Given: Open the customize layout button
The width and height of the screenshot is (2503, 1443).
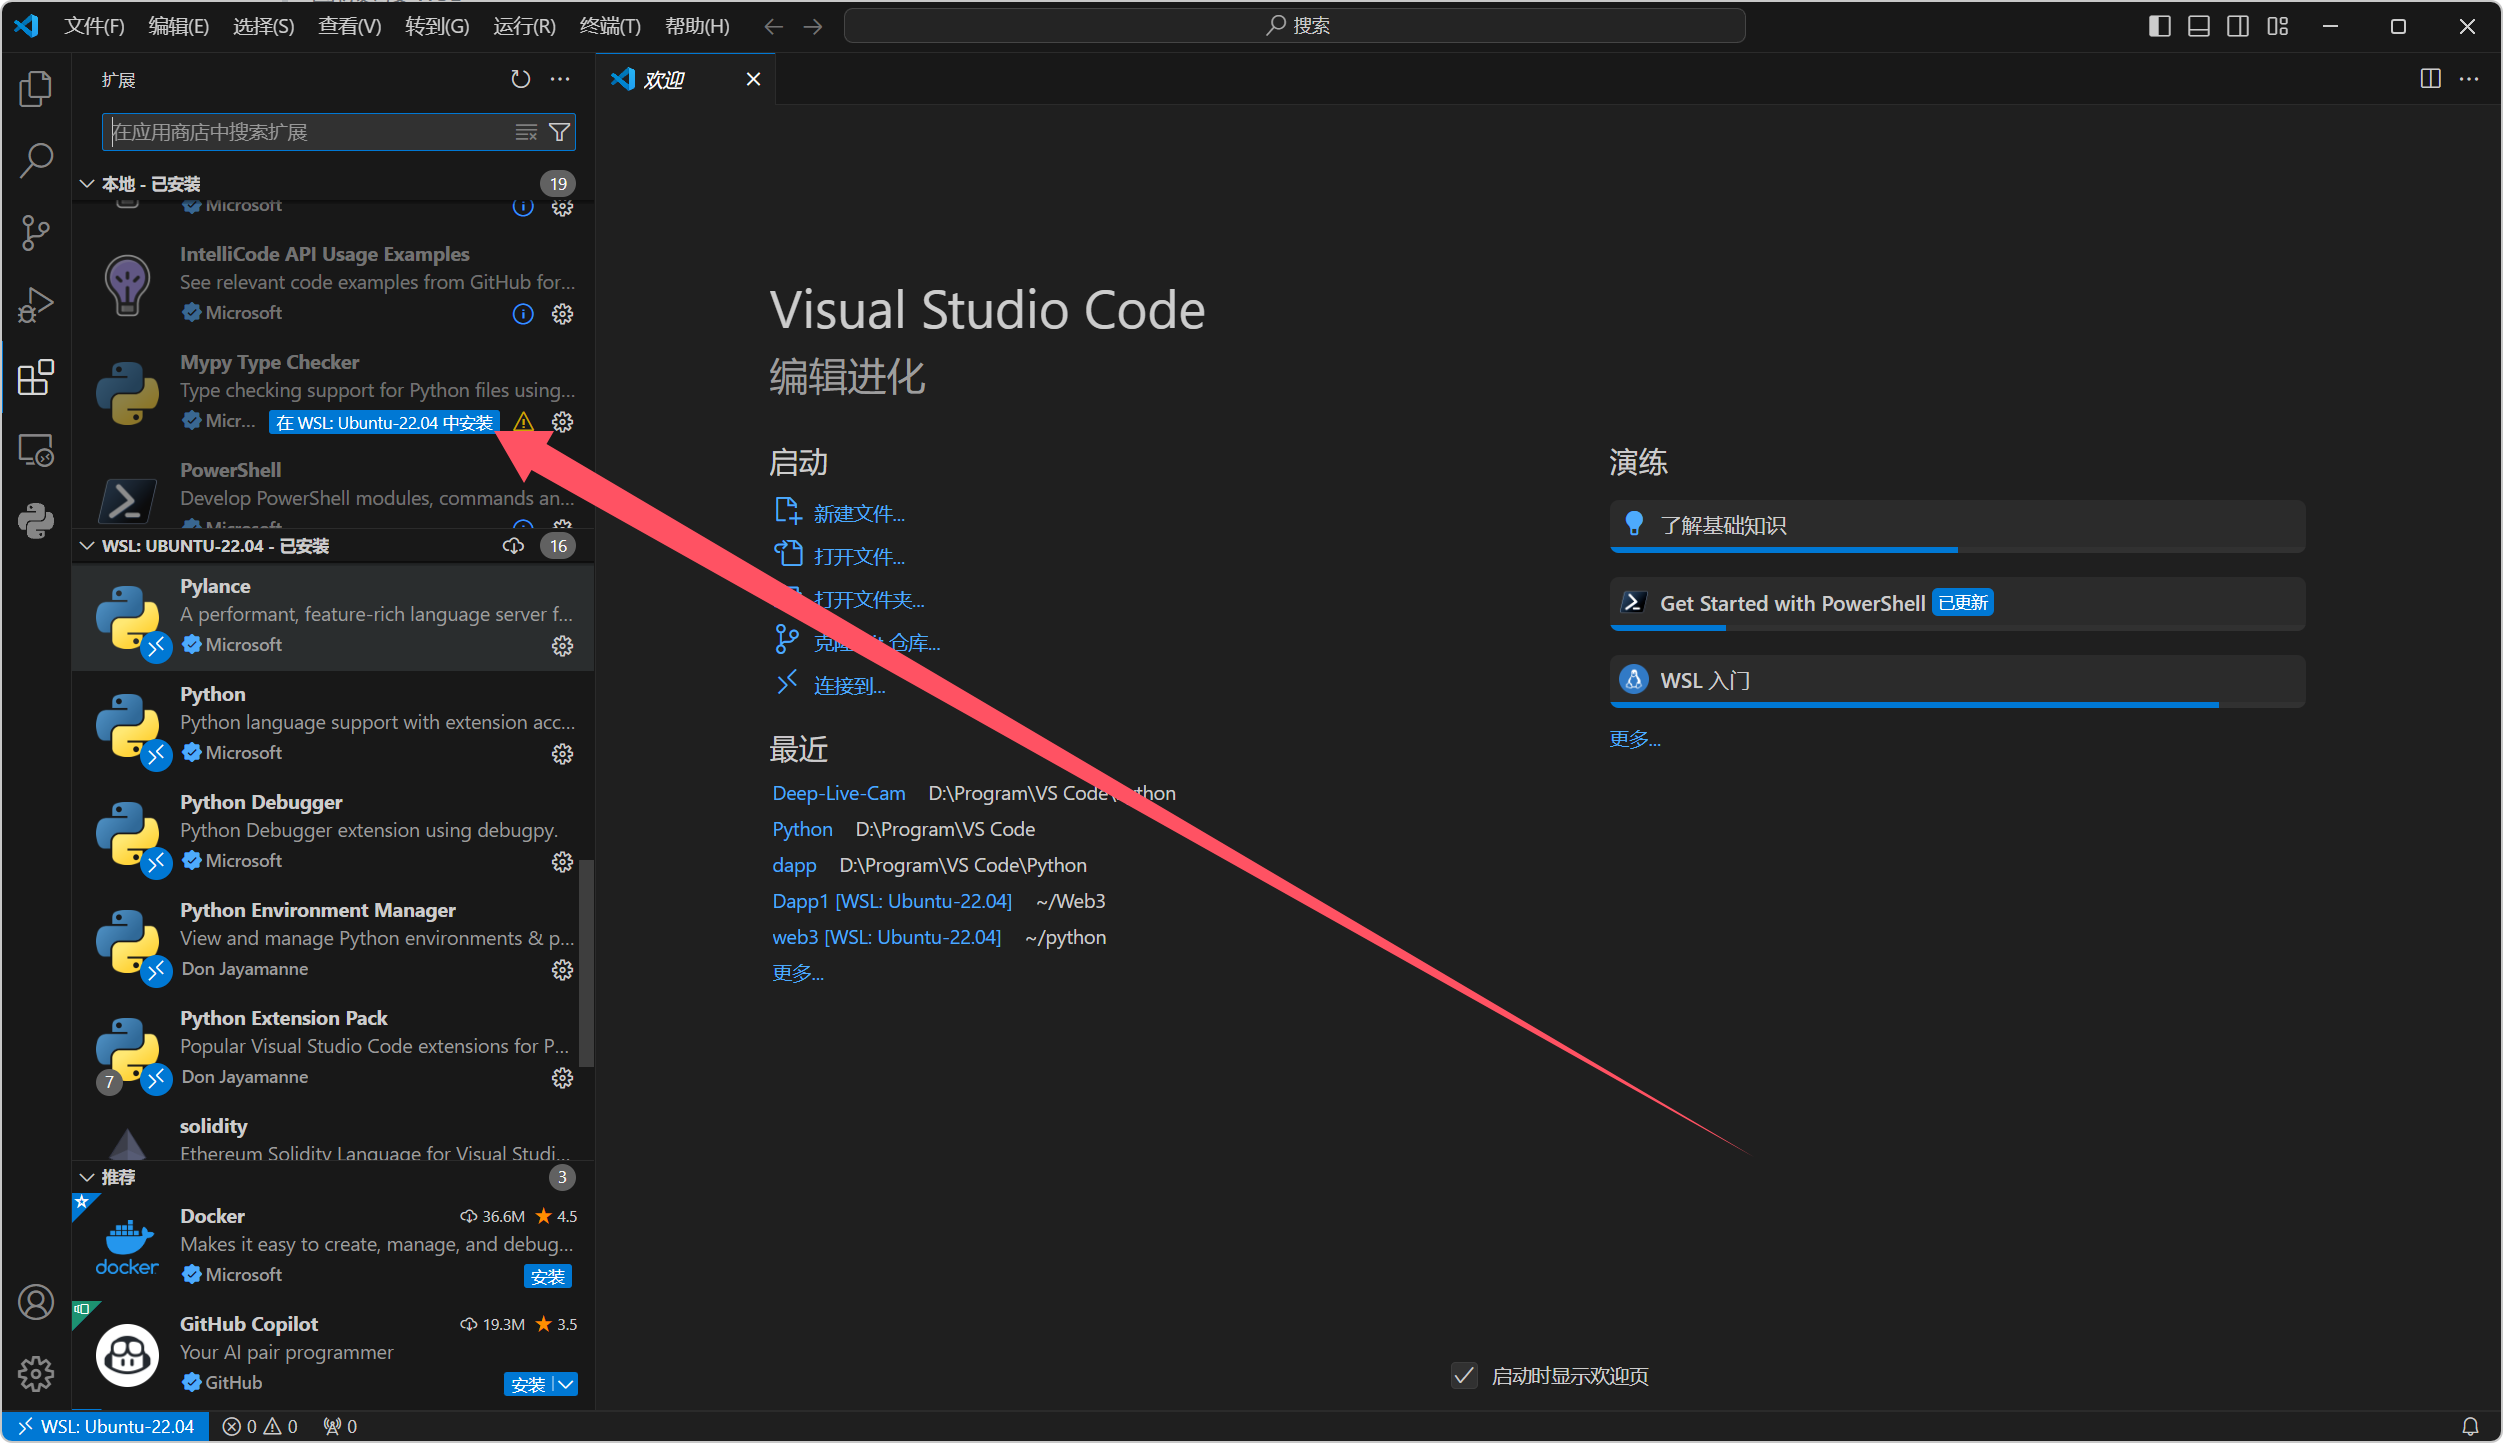Looking at the screenshot, I should click(2278, 26).
